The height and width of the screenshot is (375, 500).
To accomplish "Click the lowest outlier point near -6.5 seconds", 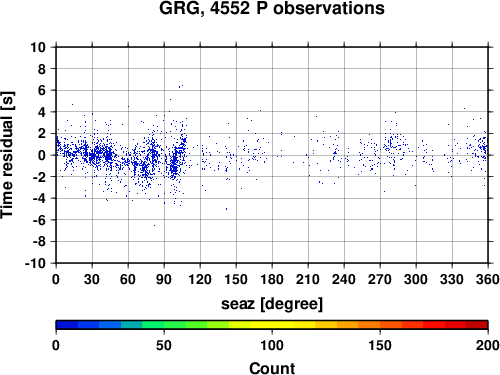I will [x=154, y=225].
